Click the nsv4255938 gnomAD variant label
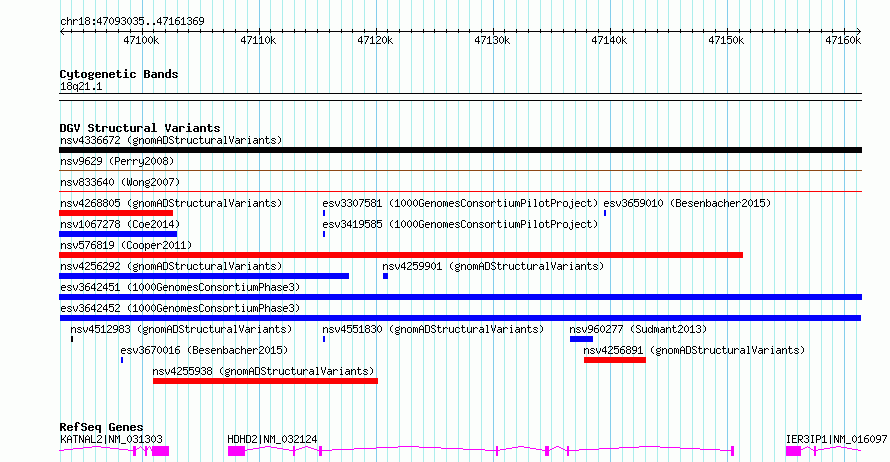 click(263, 371)
